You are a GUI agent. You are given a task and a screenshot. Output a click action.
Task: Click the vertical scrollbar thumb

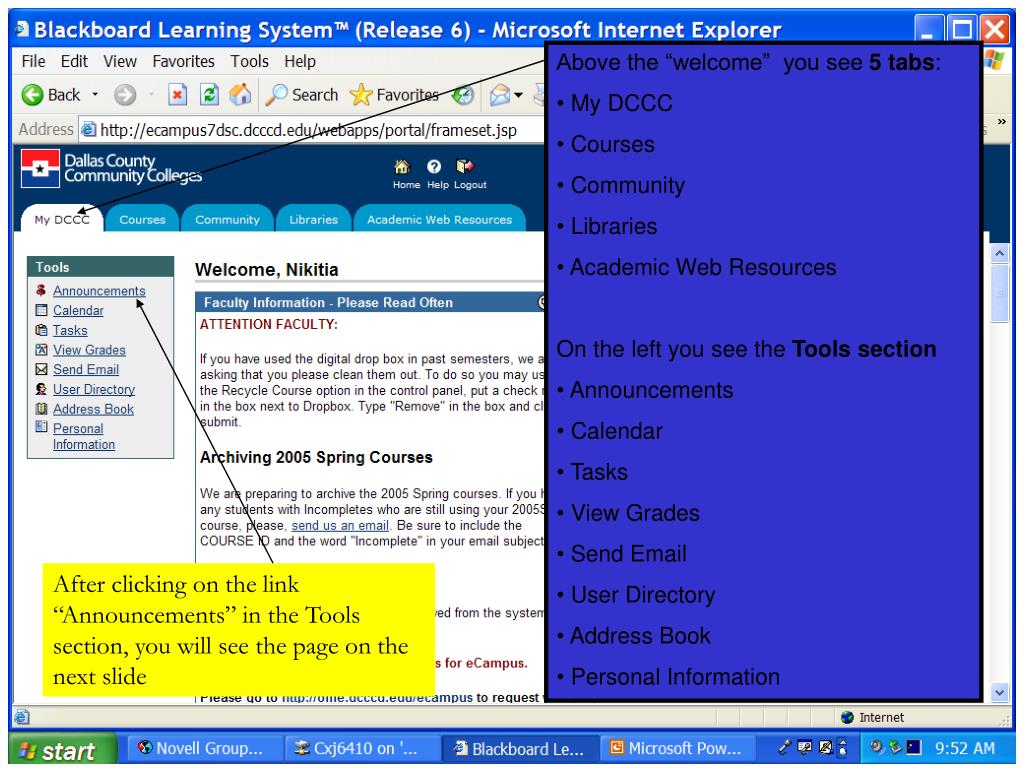point(999,293)
